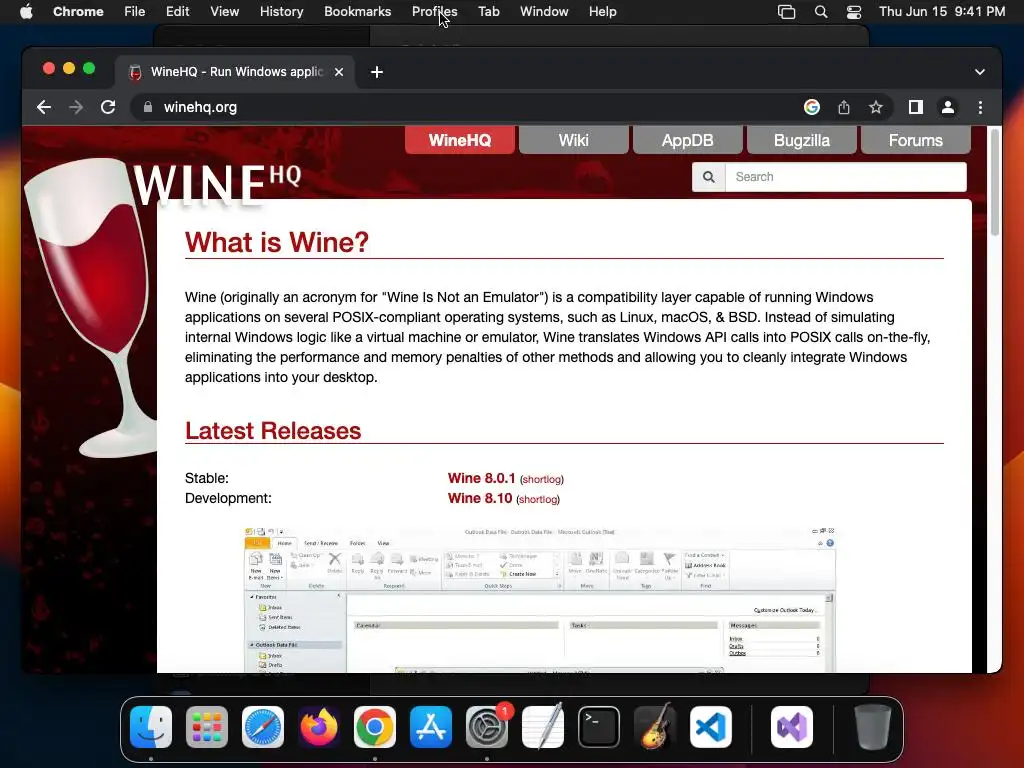Open the Chrome application menu

click(78, 12)
